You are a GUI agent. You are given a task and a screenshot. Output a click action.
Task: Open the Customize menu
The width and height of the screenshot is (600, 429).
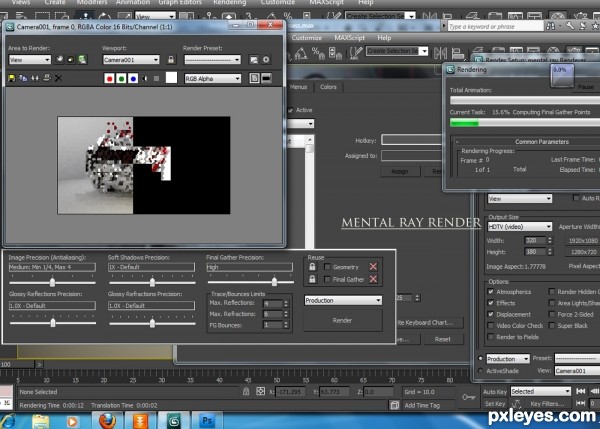coord(307,38)
